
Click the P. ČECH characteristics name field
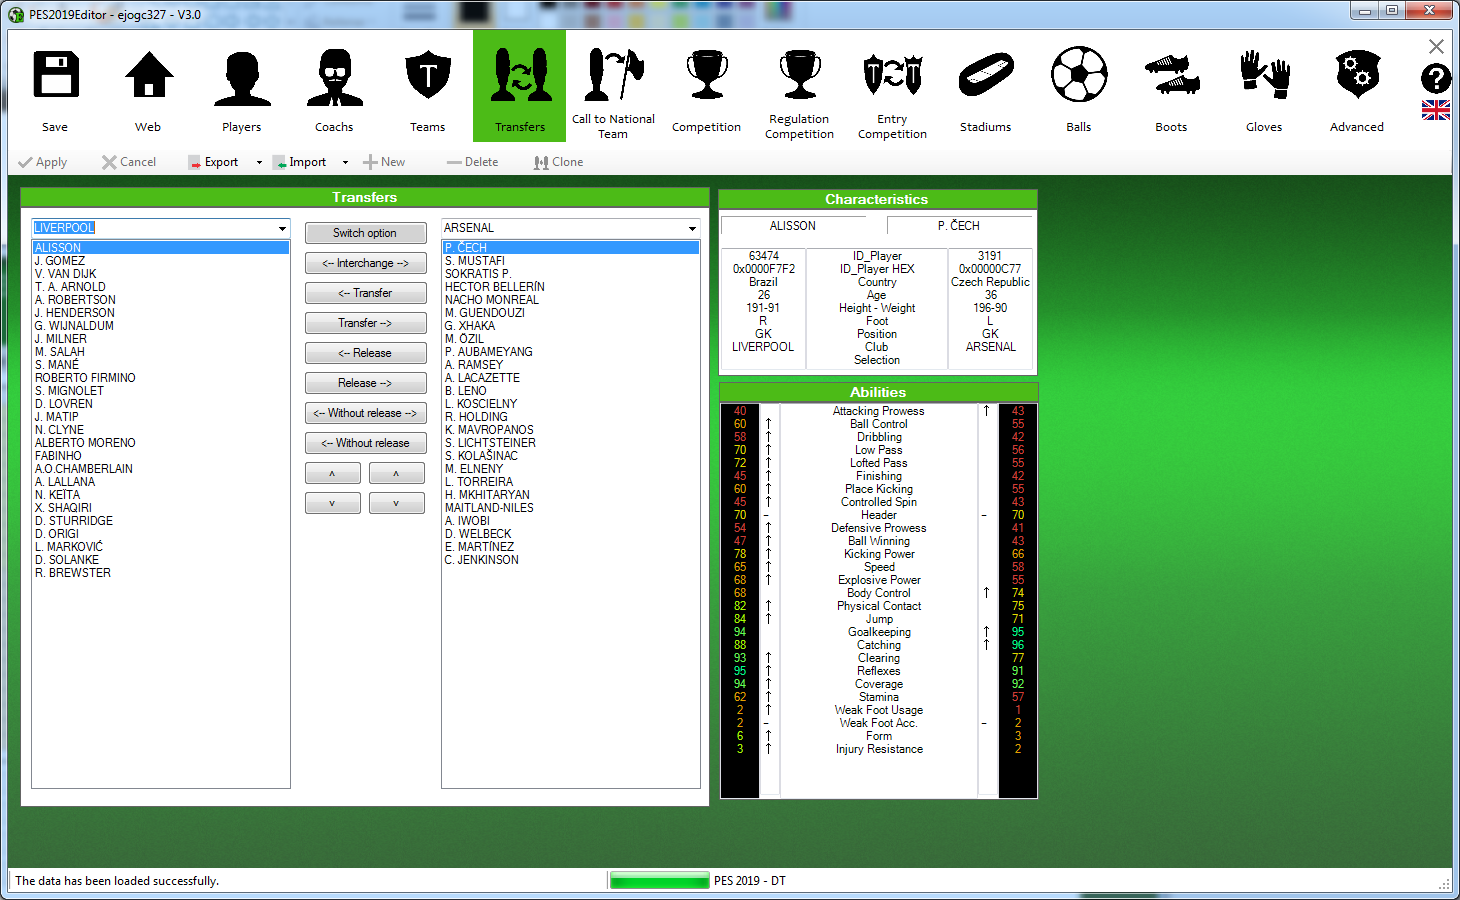[x=959, y=226]
